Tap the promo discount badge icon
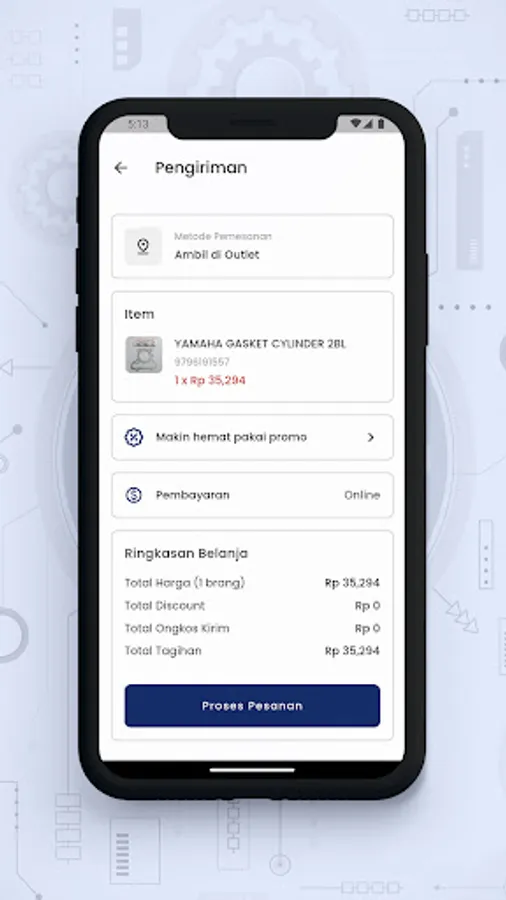The width and height of the screenshot is (506, 900). click(134, 437)
